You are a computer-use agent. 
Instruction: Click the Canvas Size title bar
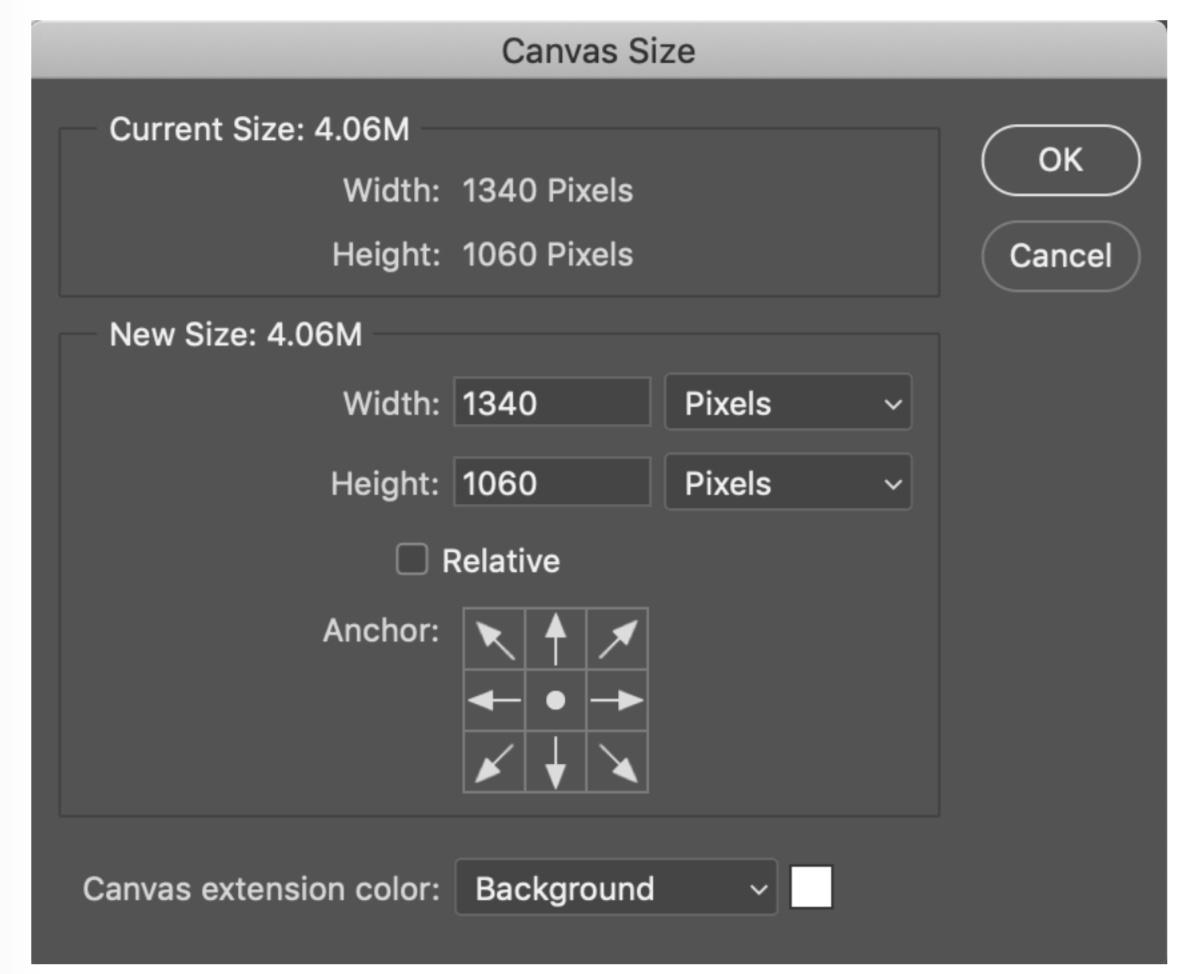pos(598,51)
